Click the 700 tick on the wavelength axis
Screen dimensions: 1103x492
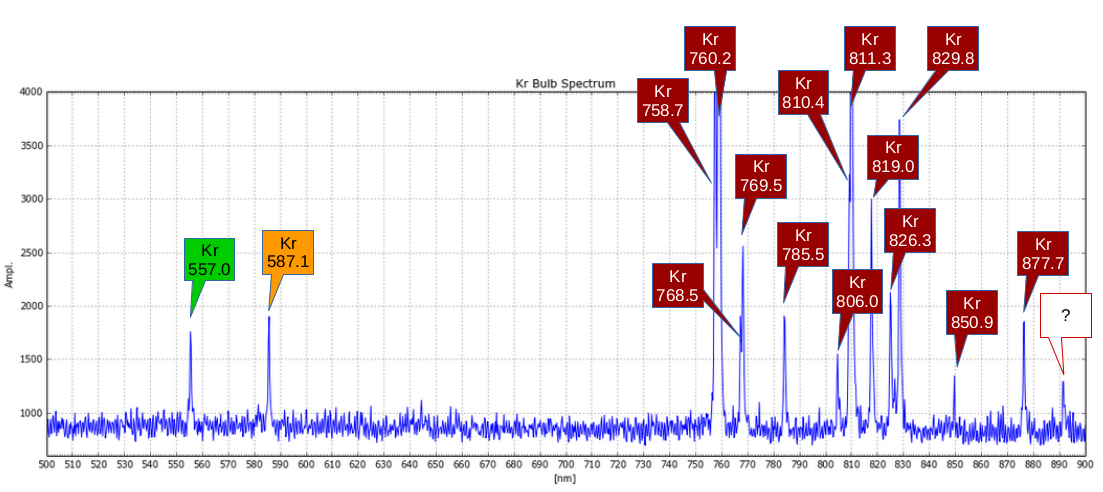pyautogui.click(x=565, y=465)
